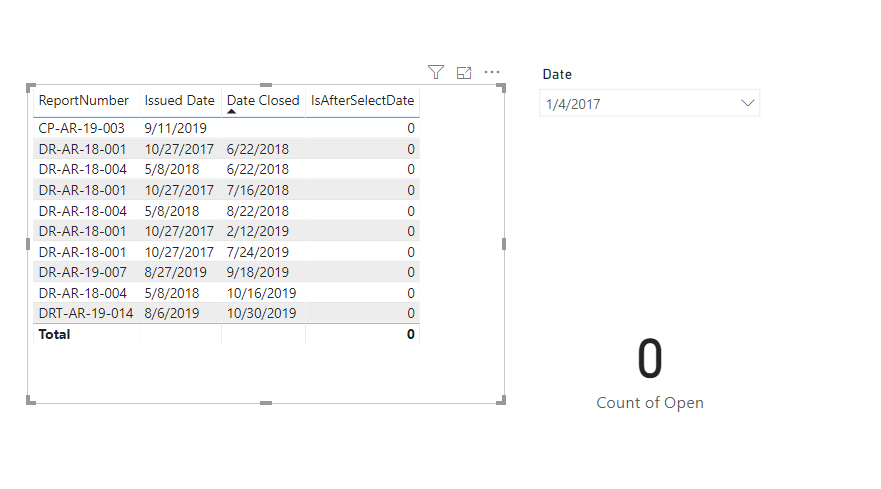Select the 9/18/2019 date closed cell
This screenshot has width=881, height=489.
point(257,272)
